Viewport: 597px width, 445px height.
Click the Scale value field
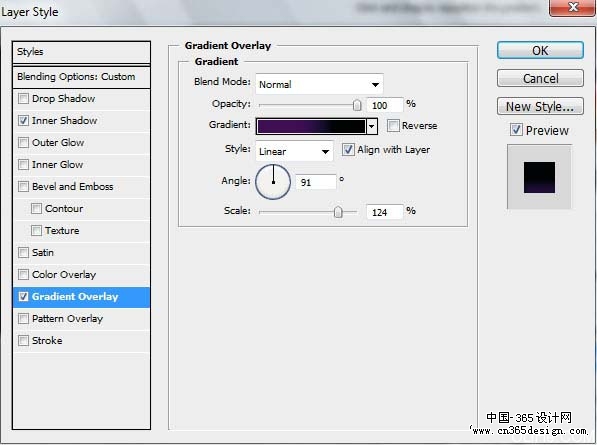[385, 212]
